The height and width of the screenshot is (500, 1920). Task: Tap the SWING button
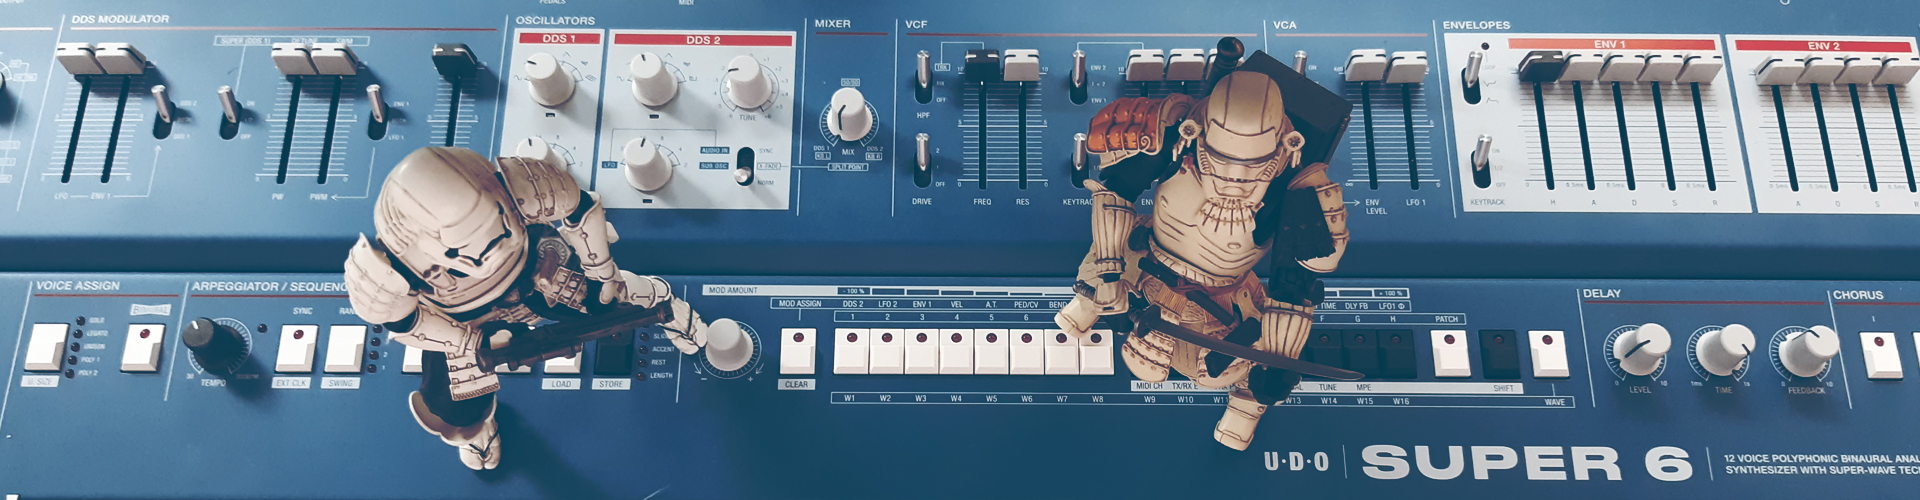(x=345, y=348)
